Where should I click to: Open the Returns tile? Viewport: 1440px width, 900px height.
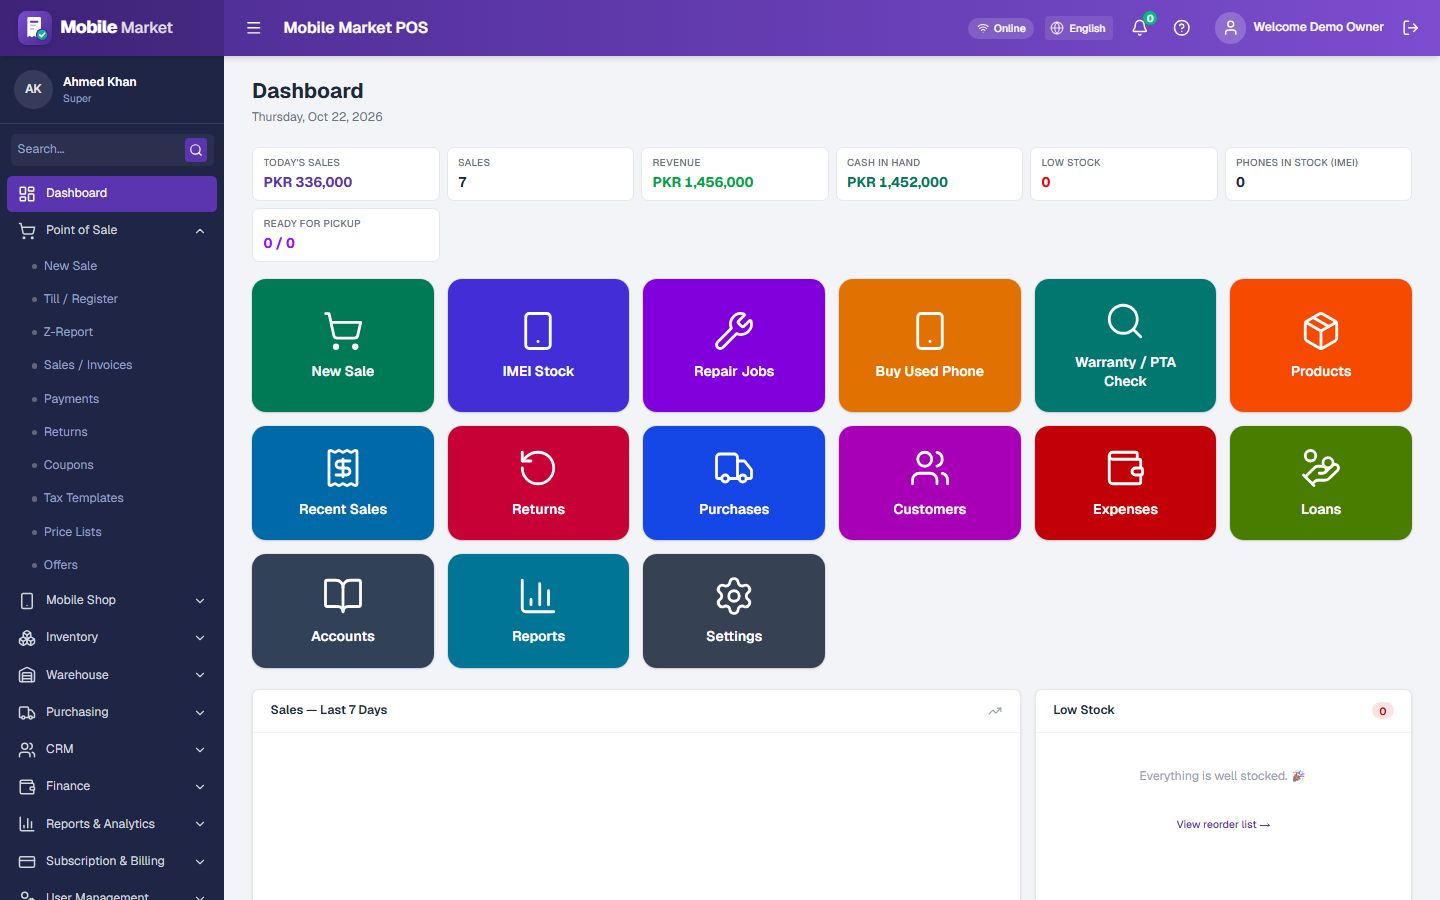click(538, 483)
